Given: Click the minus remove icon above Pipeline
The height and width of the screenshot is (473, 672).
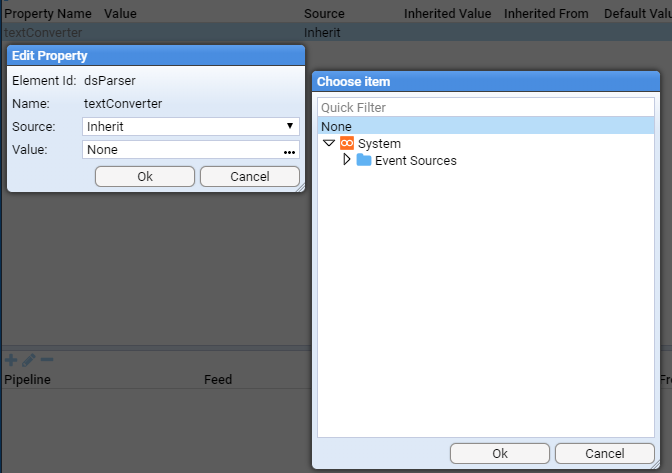Looking at the screenshot, I should (x=46, y=360).
